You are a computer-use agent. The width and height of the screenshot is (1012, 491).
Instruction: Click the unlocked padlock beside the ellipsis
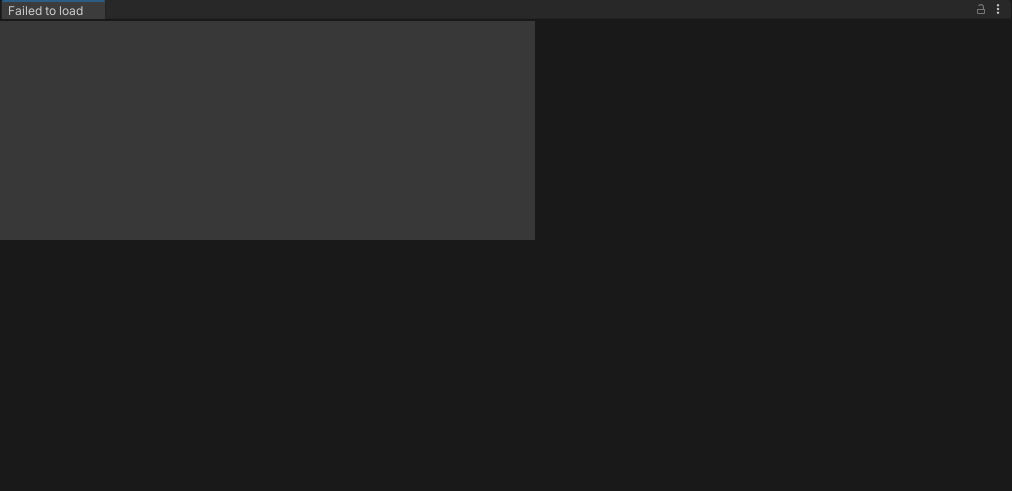(x=980, y=9)
